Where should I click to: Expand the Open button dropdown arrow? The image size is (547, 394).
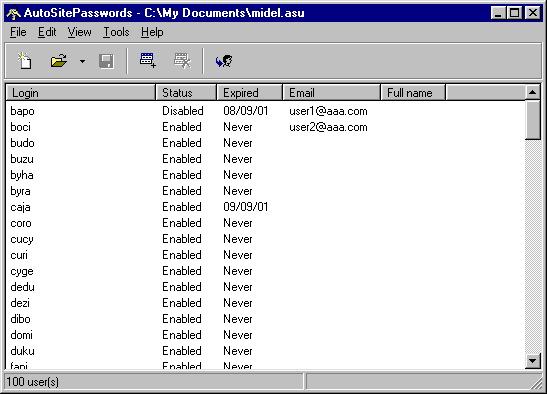(82, 61)
